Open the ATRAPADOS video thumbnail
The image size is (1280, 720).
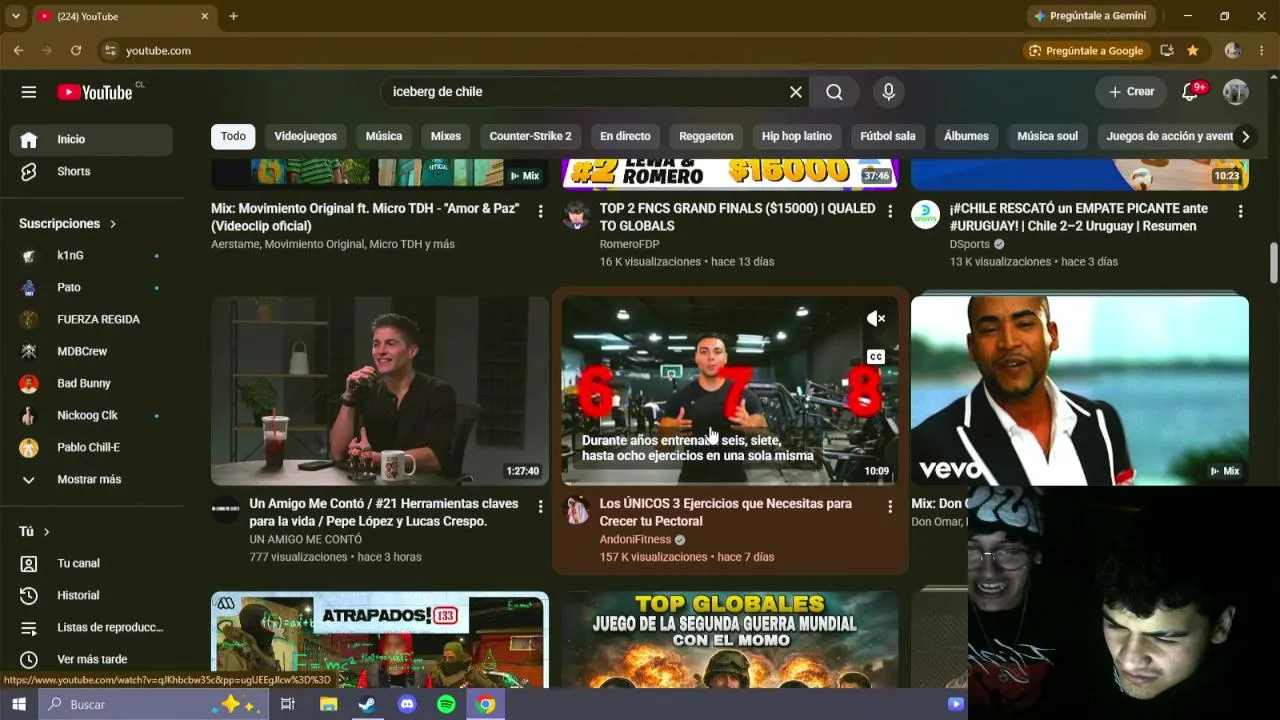pos(380,639)
